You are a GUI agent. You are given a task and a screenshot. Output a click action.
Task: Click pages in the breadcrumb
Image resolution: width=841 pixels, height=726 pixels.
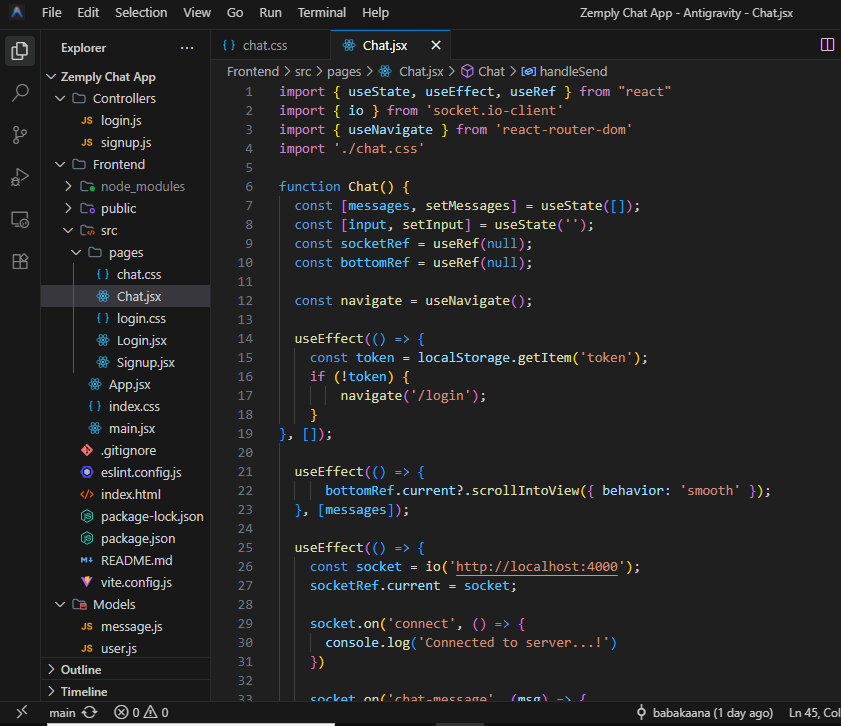click(344, 71)
